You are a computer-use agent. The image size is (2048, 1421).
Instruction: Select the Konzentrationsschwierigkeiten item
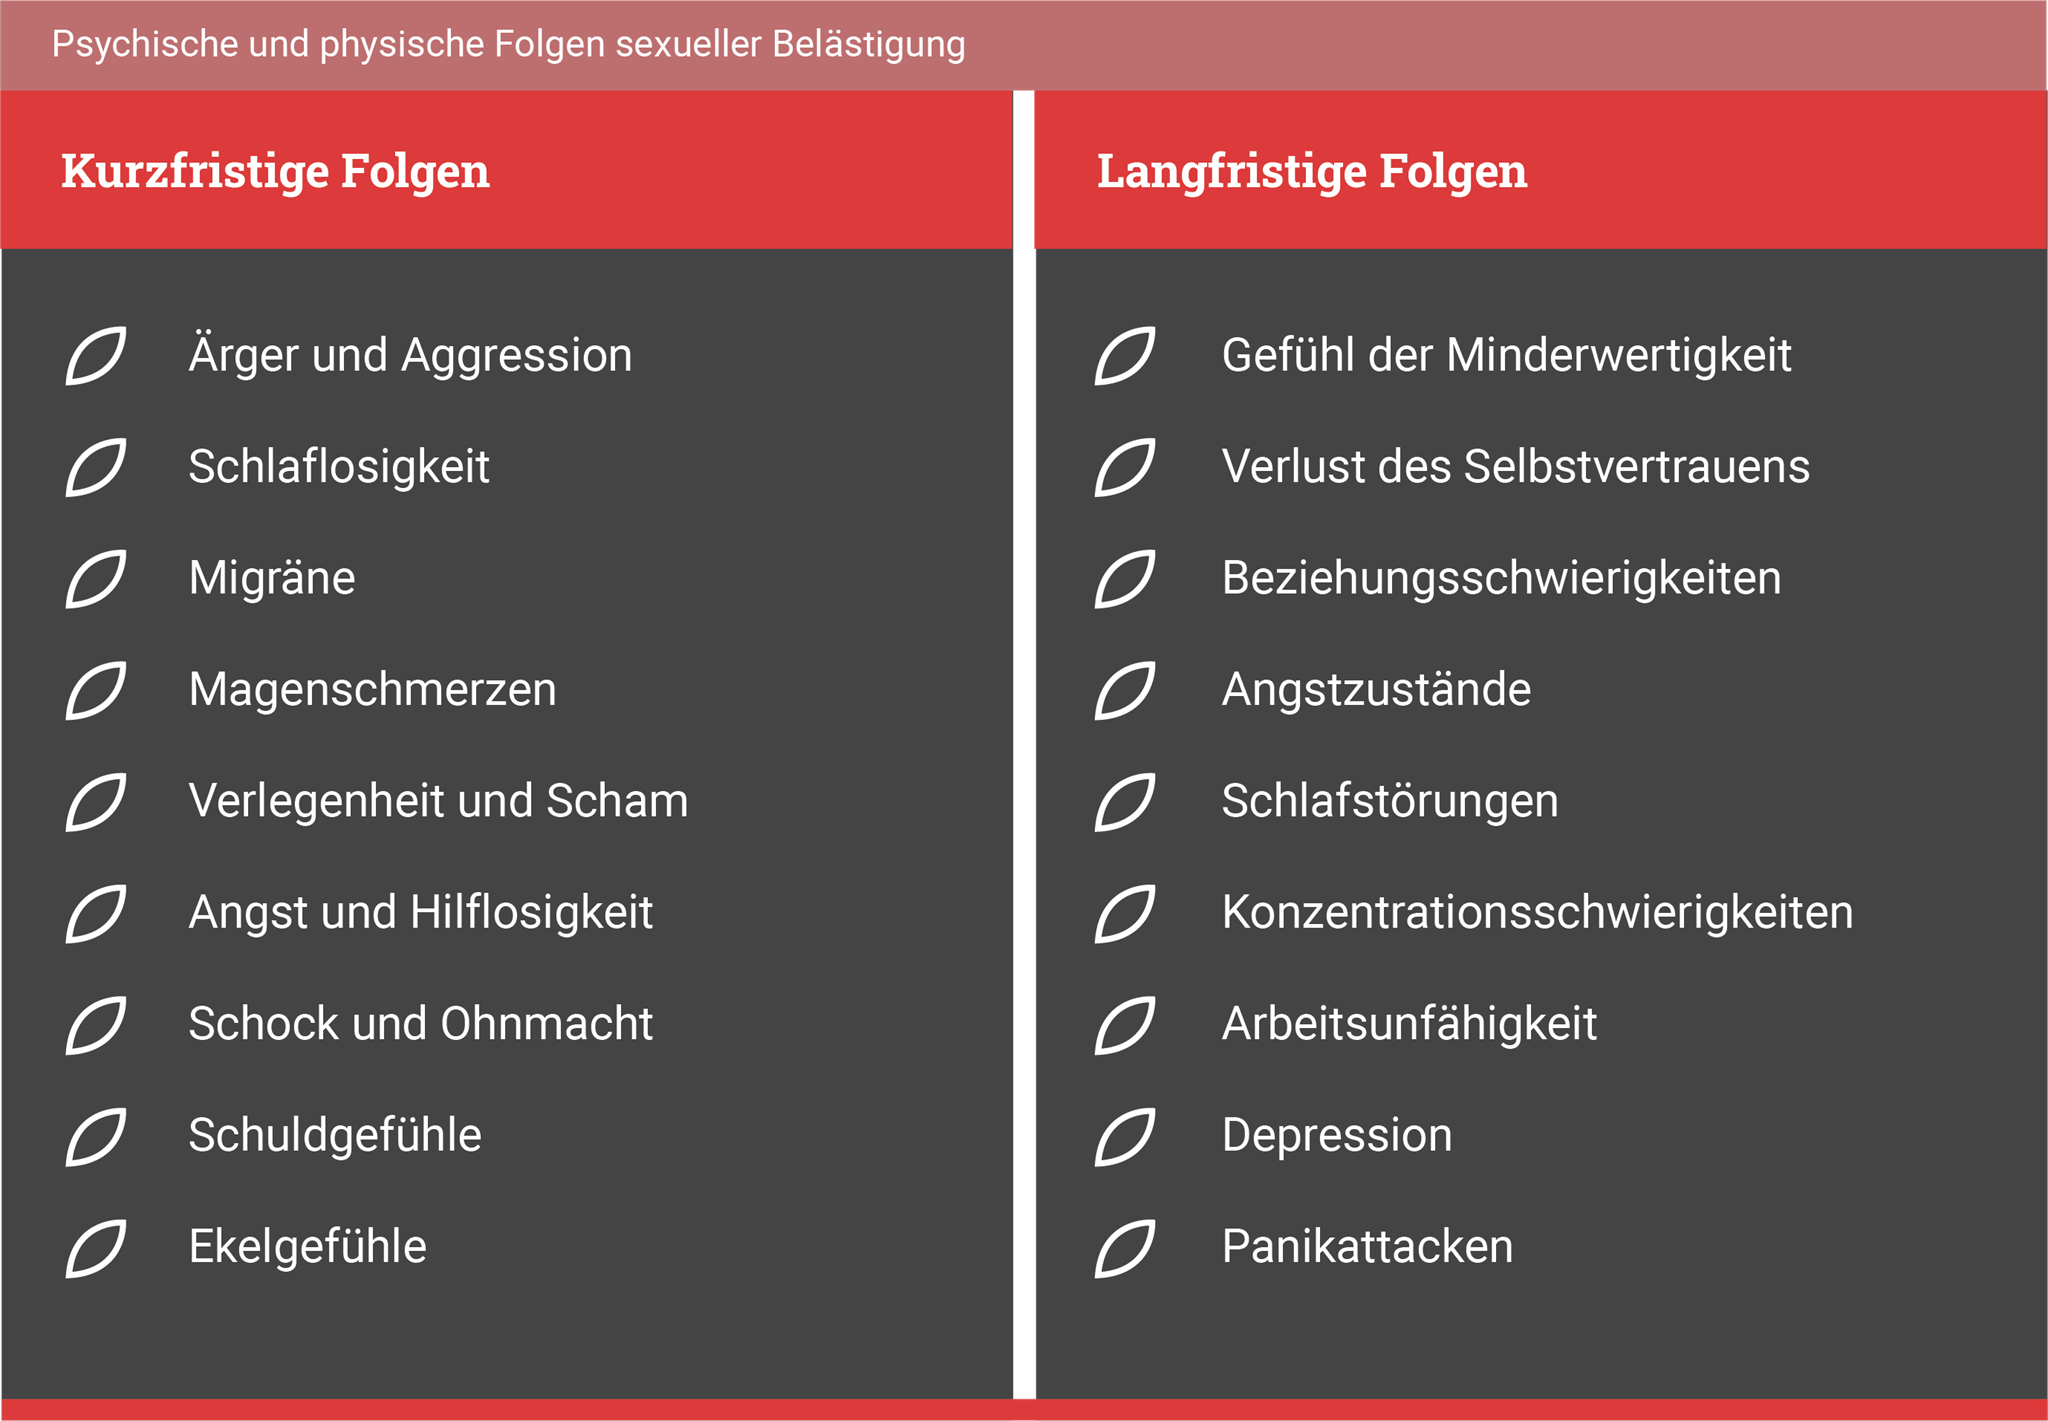1537,913
